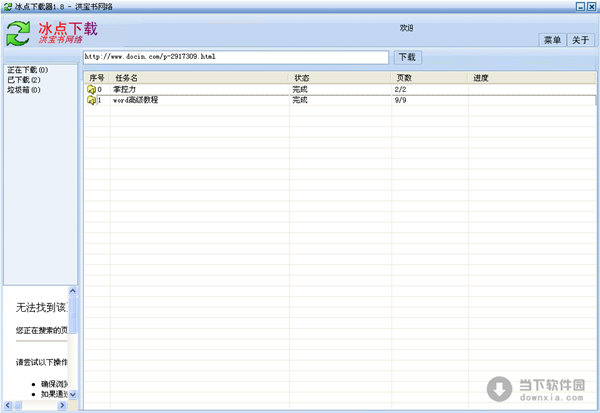Click 完成 status of 掌控力 row
Screen dimensions: 600x413
coord(300,90)
